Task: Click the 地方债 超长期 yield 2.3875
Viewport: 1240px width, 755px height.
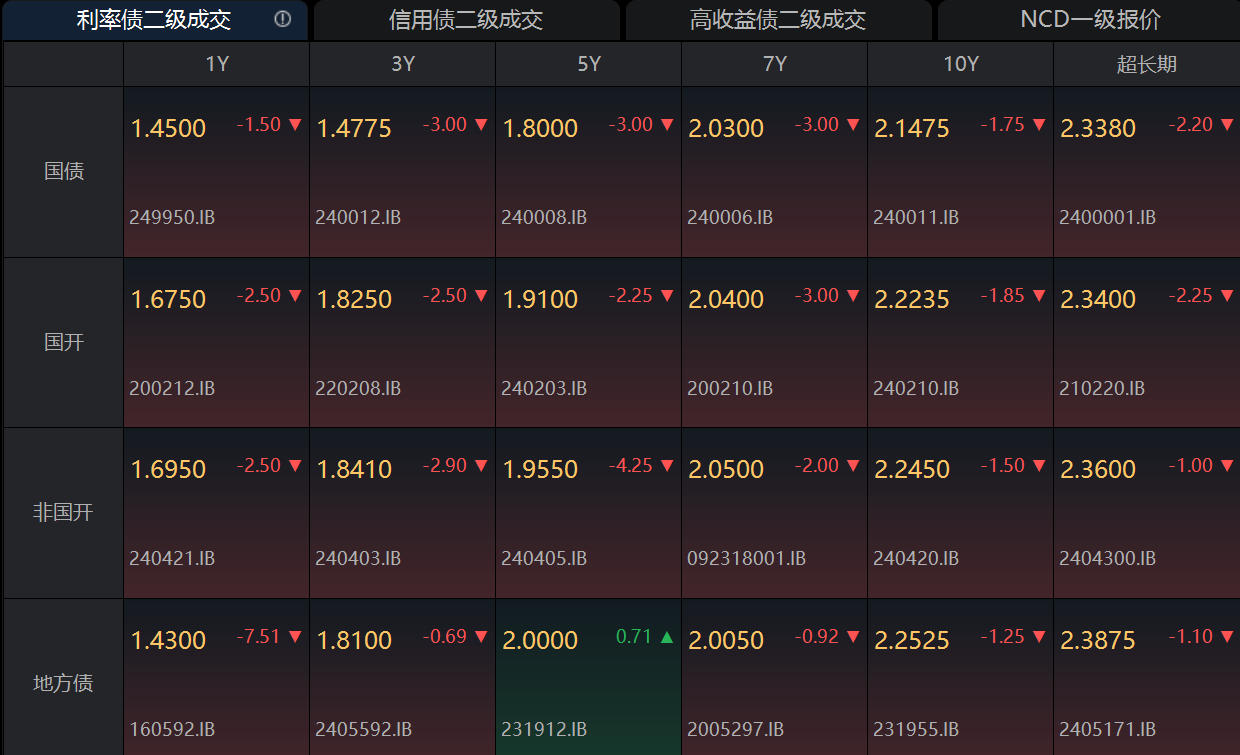Action: pyautogui.click(x=1098, y=640)
